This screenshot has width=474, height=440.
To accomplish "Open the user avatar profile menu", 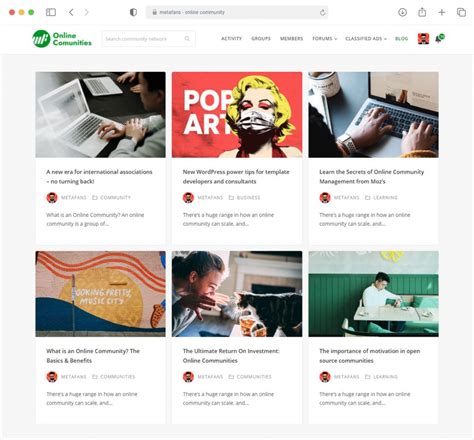I will (423, 39).
